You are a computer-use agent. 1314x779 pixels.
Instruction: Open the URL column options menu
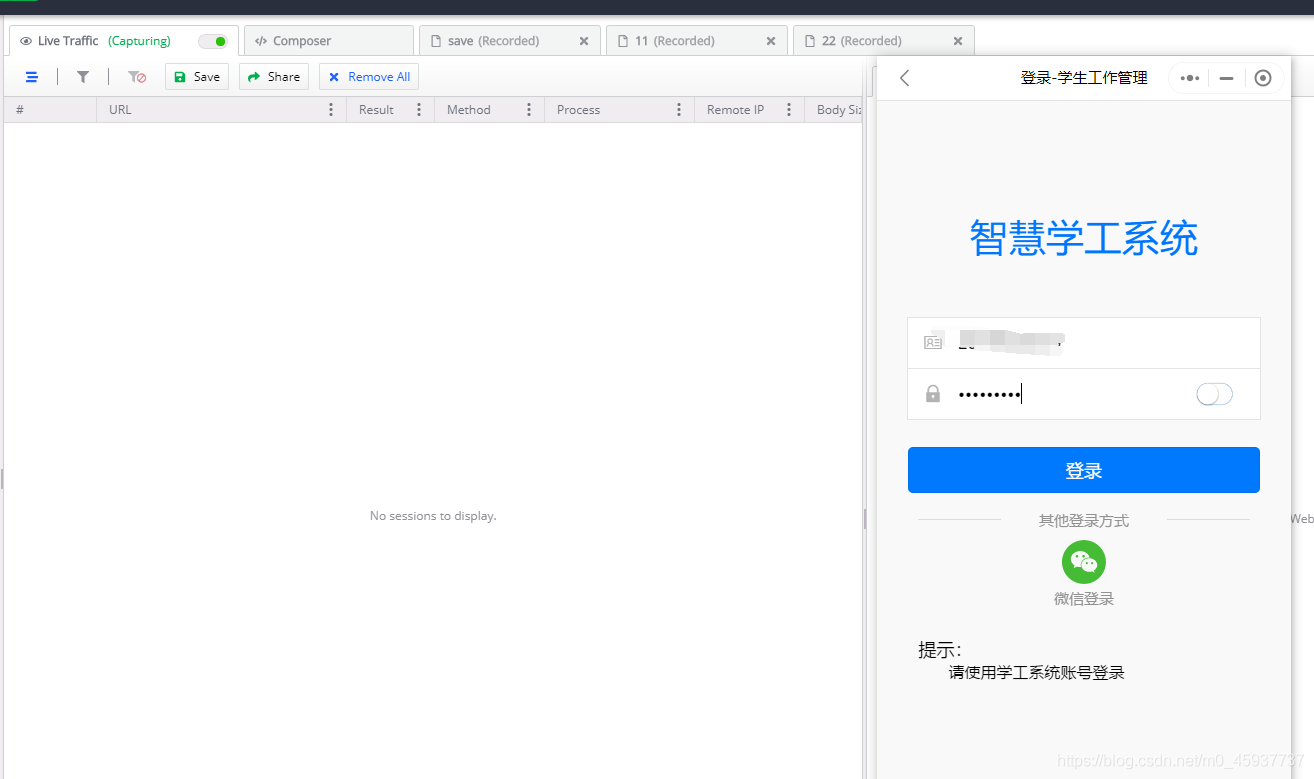331,109
